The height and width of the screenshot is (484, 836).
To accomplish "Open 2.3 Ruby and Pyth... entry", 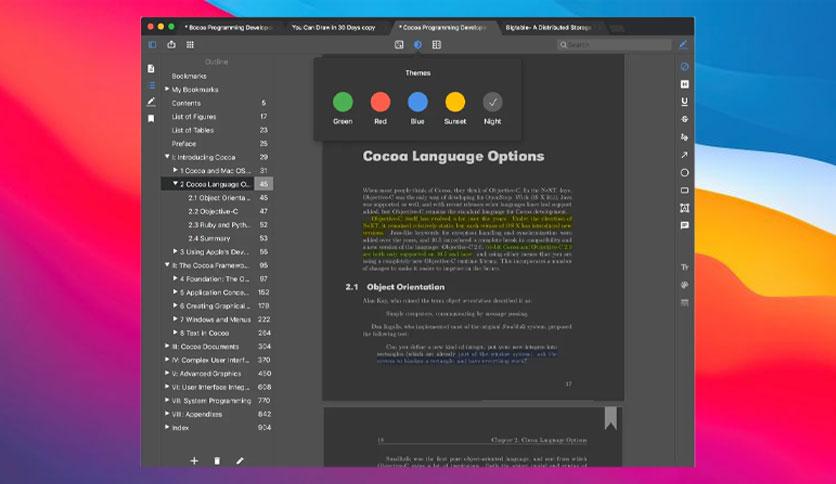I will tap(219, 225).
